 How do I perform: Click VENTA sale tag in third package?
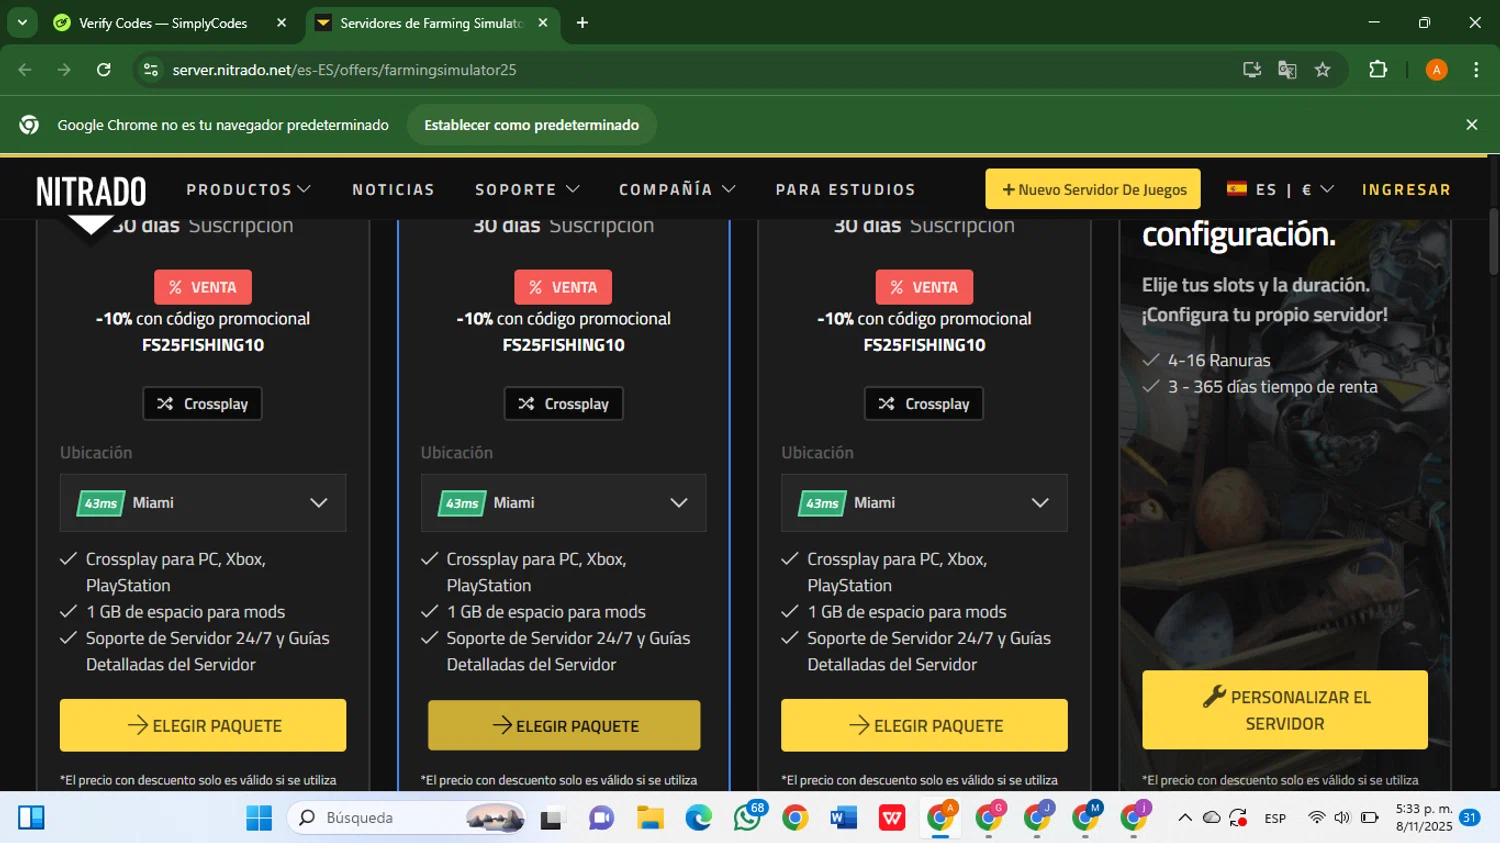[x=924, y=287]
